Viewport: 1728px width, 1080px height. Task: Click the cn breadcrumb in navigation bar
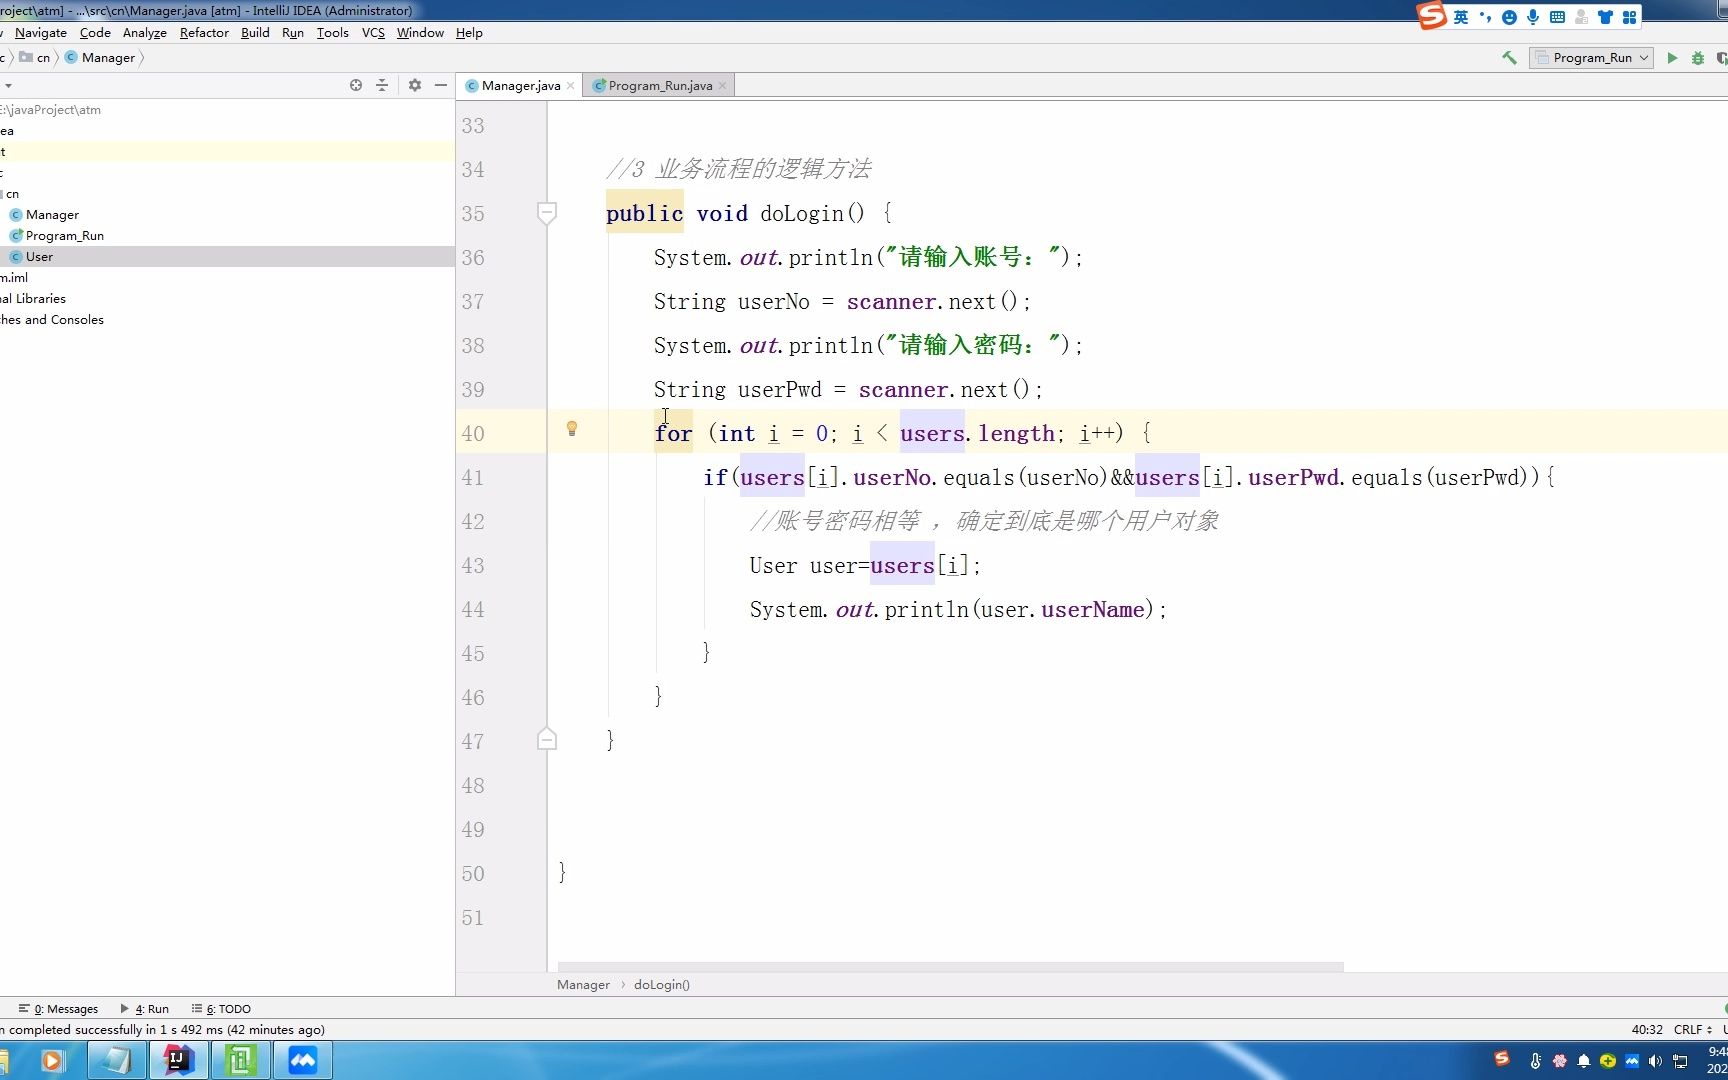click(35, 58)
